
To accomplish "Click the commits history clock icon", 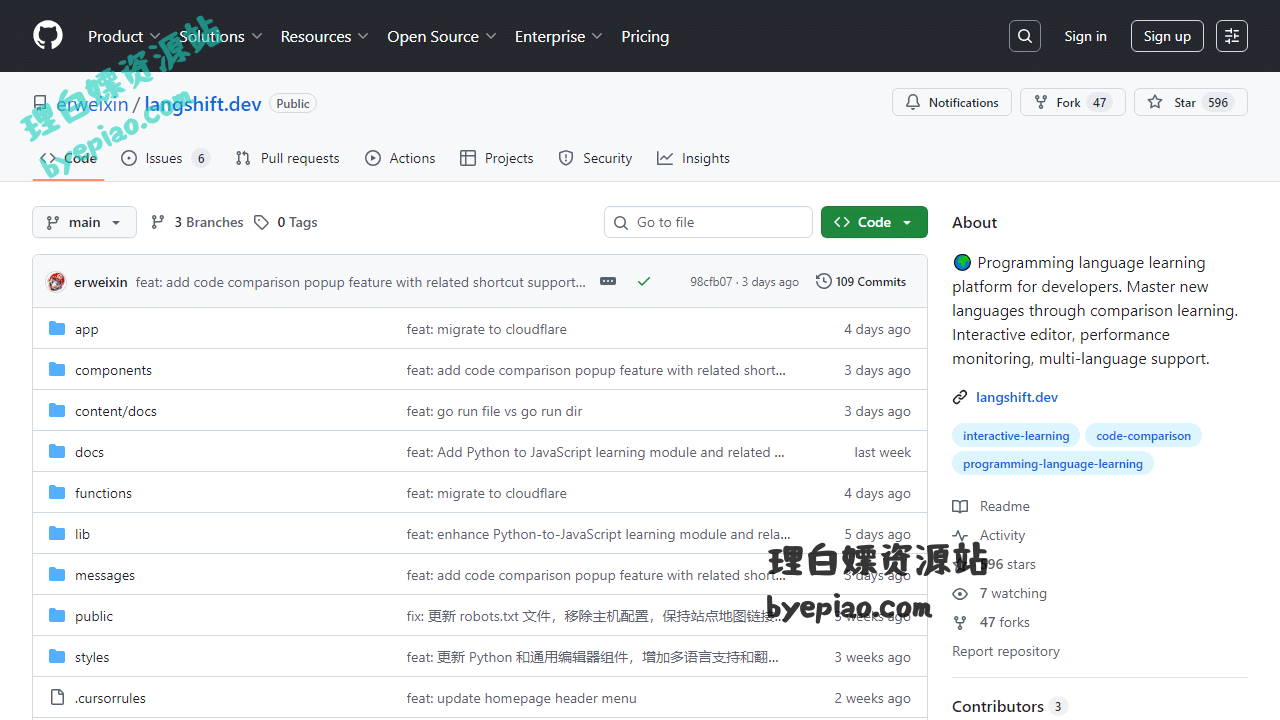I will [823, 281].
